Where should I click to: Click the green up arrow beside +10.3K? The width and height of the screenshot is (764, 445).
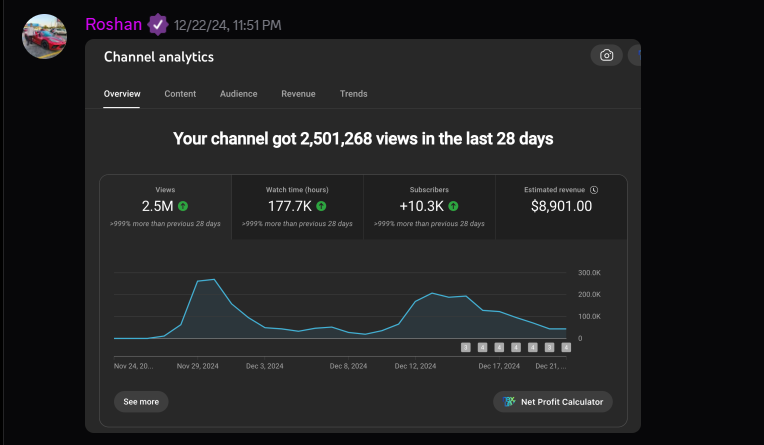pos(453,206)
